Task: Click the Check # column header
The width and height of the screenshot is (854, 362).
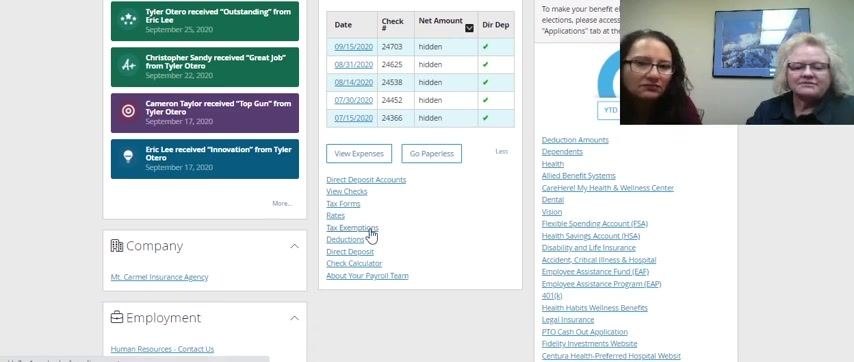Action: pos(396,24)
